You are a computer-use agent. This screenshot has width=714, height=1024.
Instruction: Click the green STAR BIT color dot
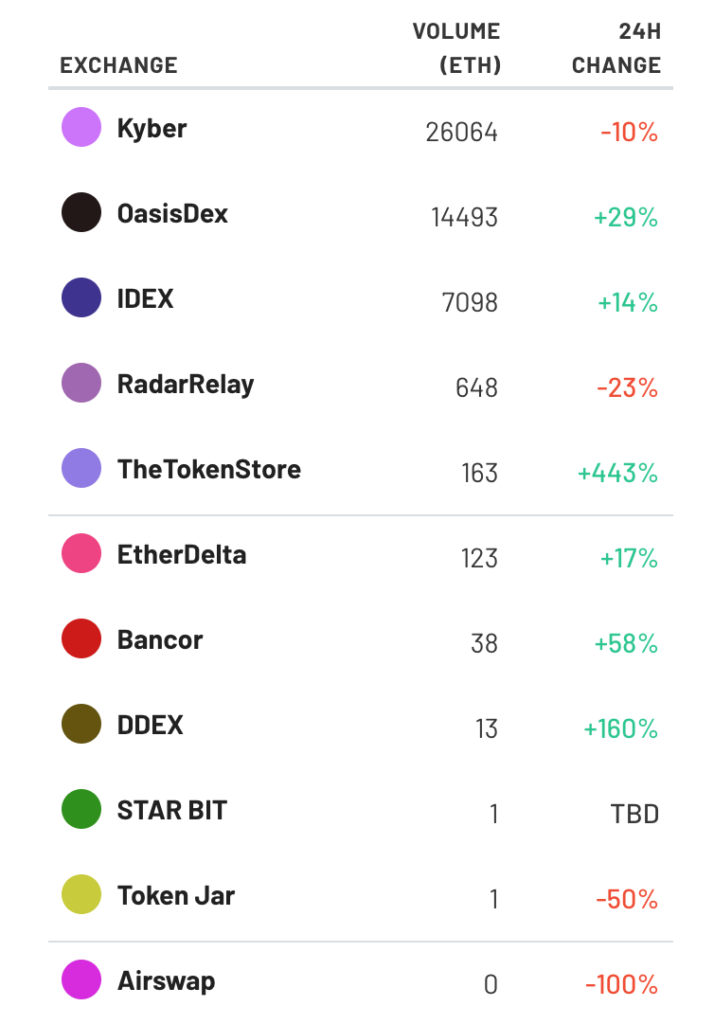(82, 809)
